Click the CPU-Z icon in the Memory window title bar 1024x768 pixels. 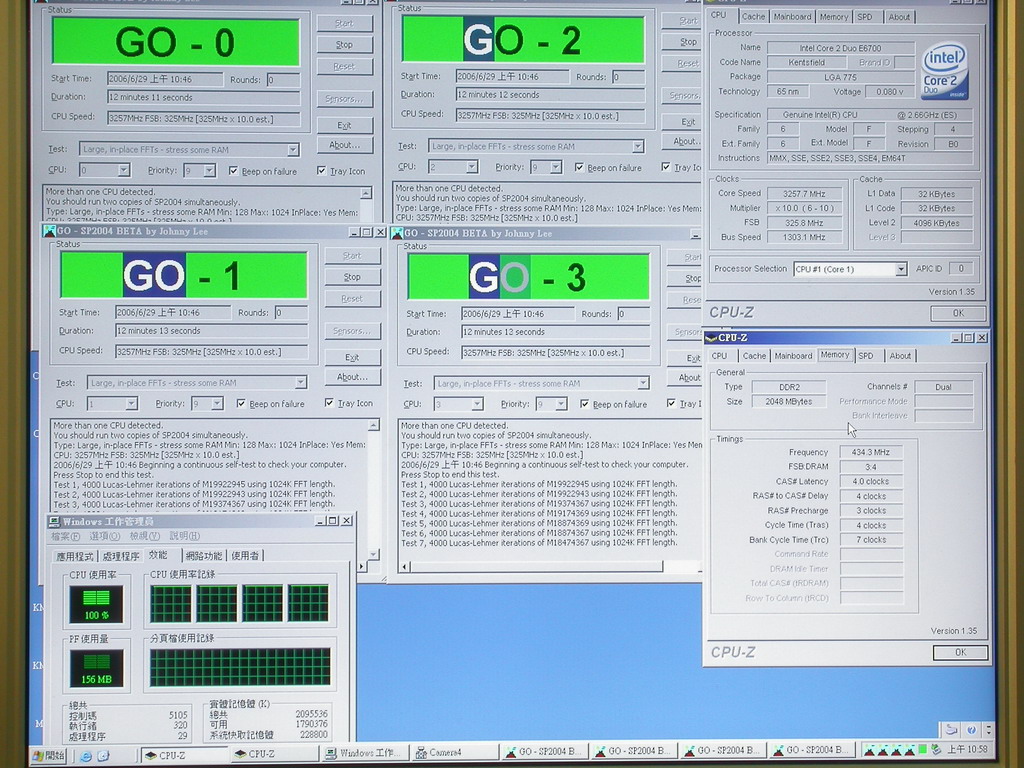pos(711,338)
